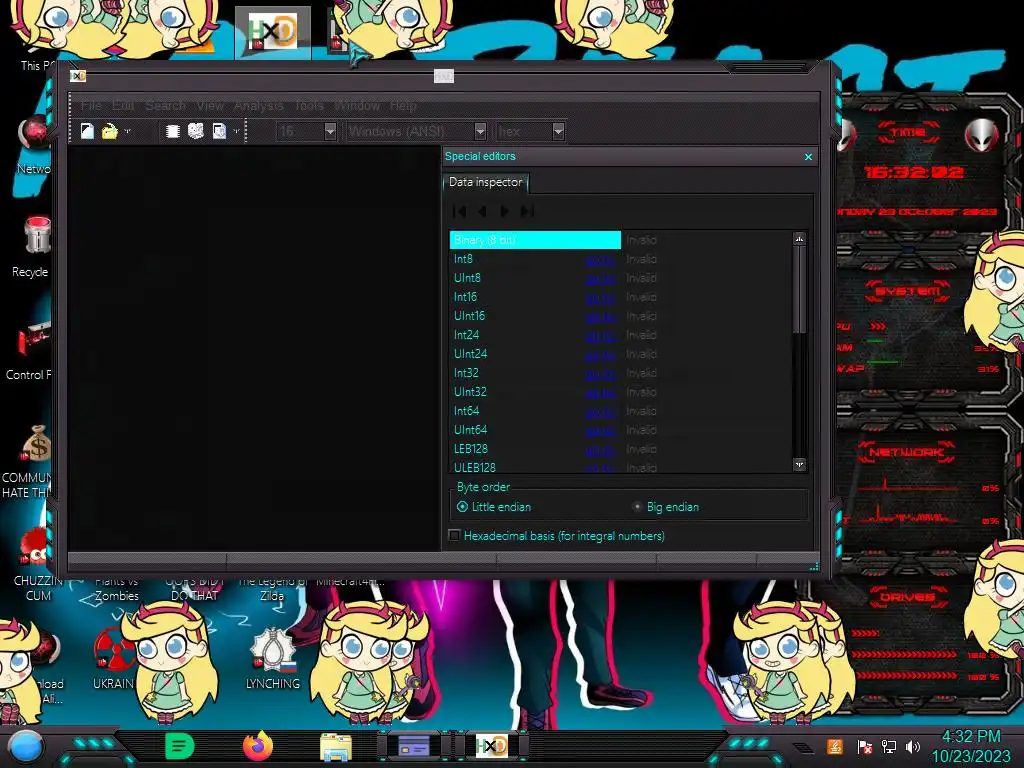Click the Java tray icon

click(835, 746)
